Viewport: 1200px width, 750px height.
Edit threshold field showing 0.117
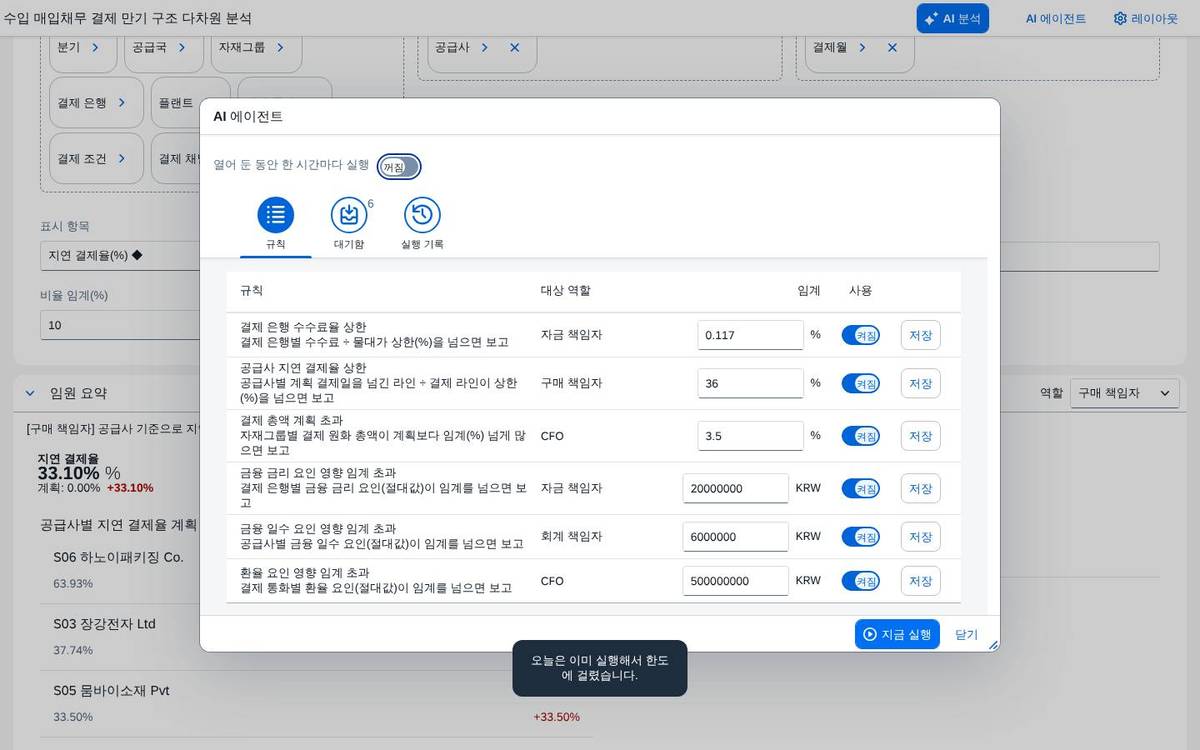(750, 335)
